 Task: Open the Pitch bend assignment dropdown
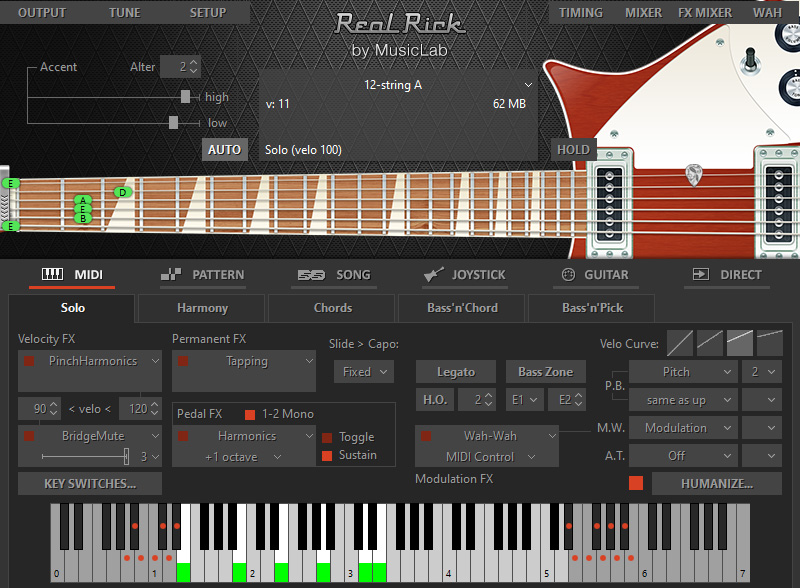point(684,372)
